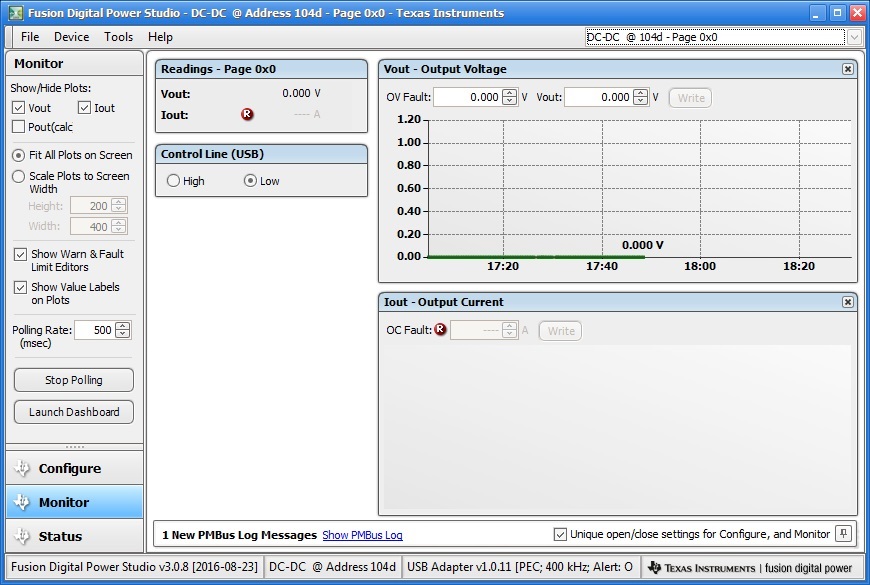Viewport: 870px width, 585px height.
Task: Click the Fusion app icon in title bar
Action: (x=16, y=13)
